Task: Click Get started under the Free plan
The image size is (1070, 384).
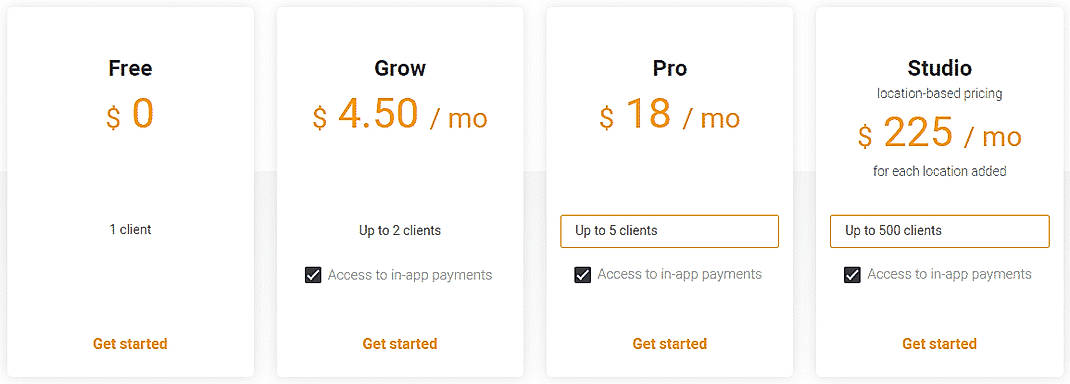Action: pos(130,344)
